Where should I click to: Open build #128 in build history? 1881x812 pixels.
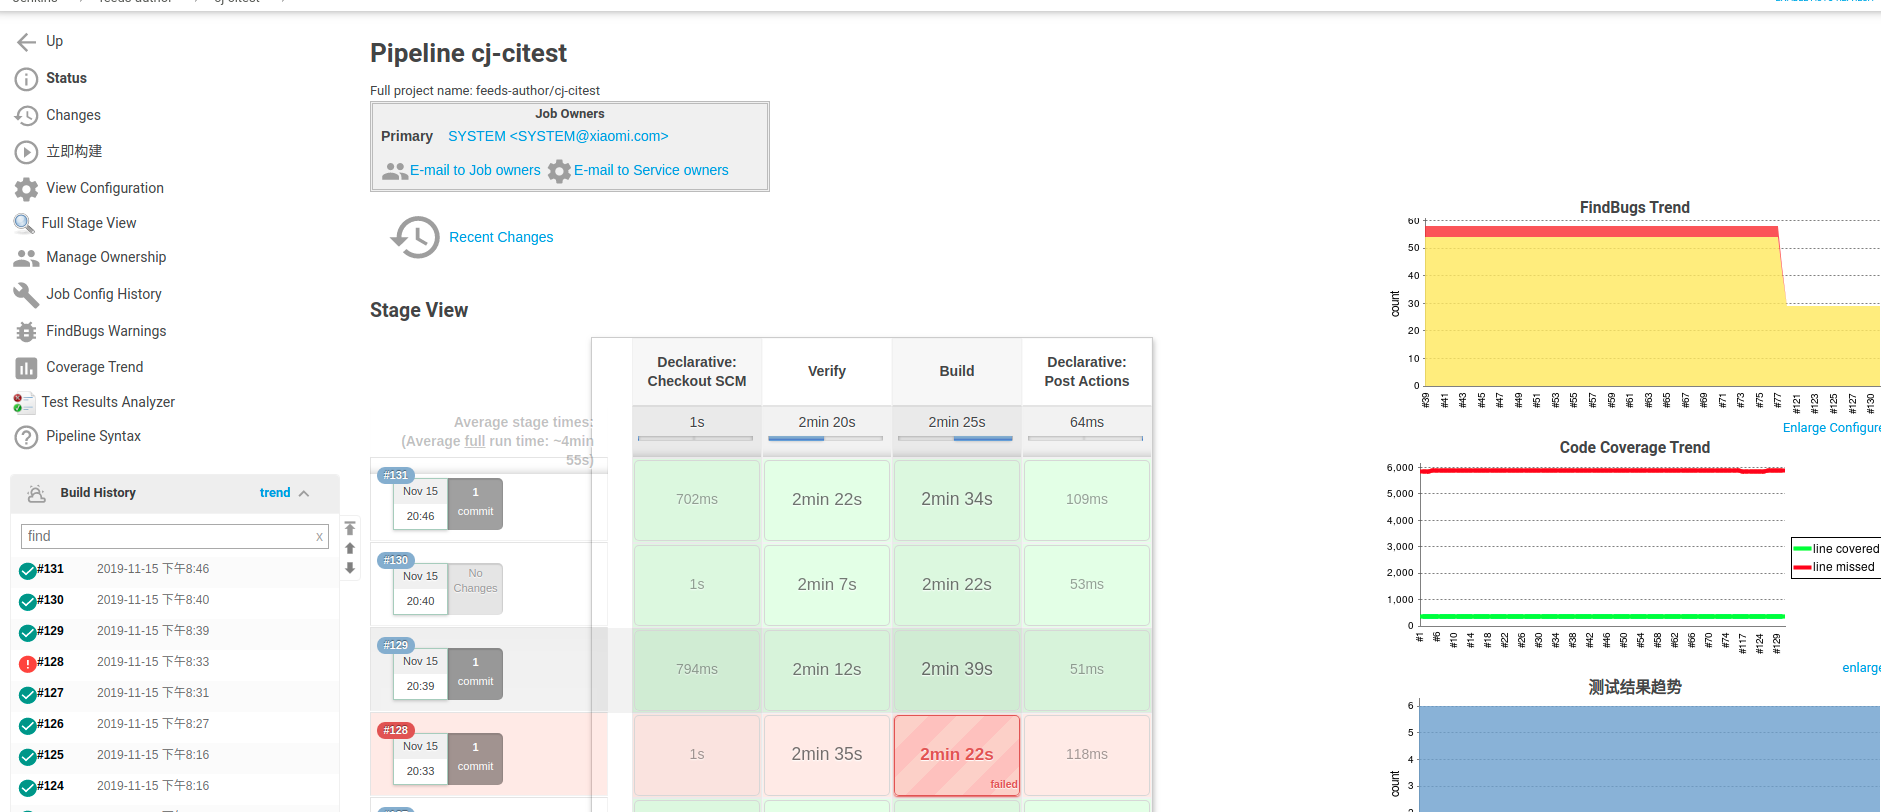[50, 662]
